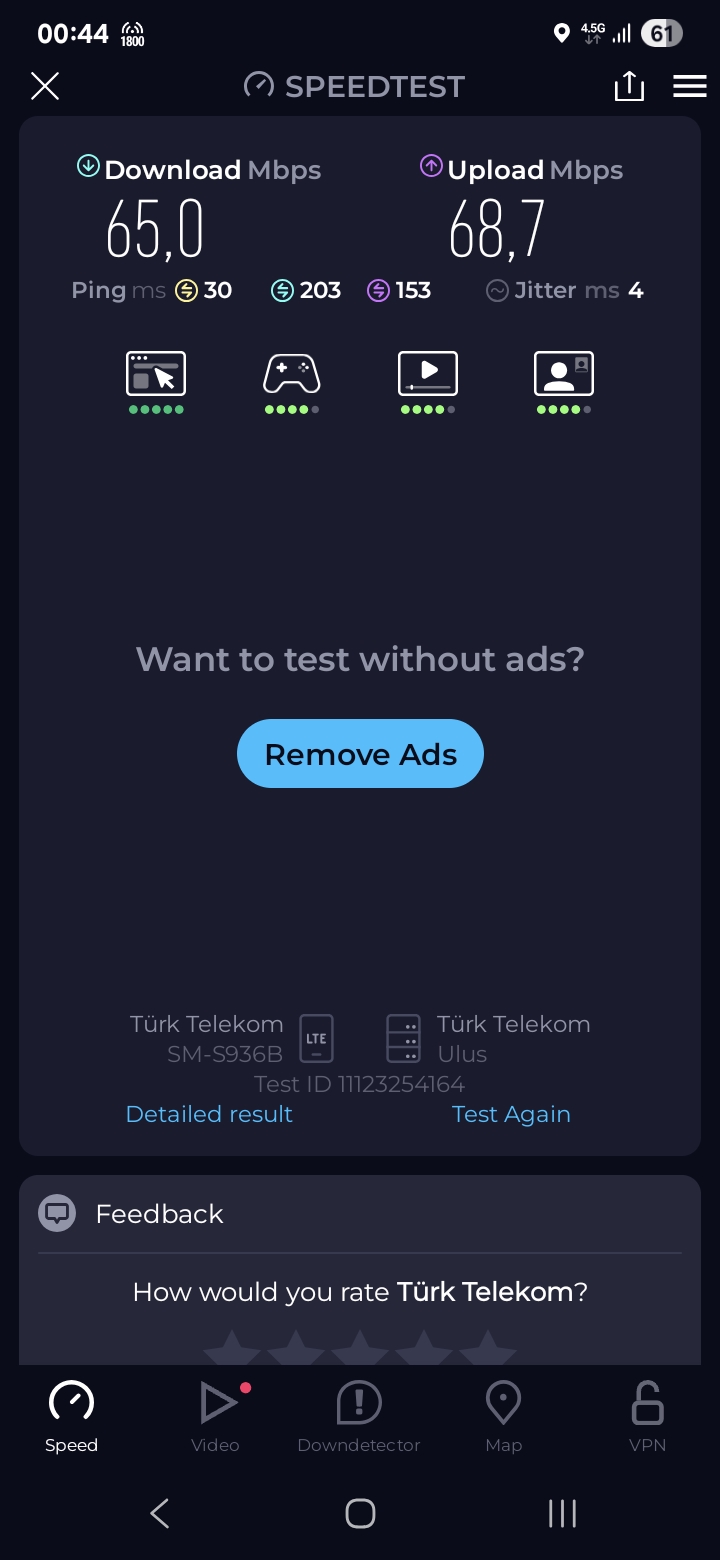This screenshot has width=720, height=1560.
Task: Tap the share results icon
Action: 629,87
